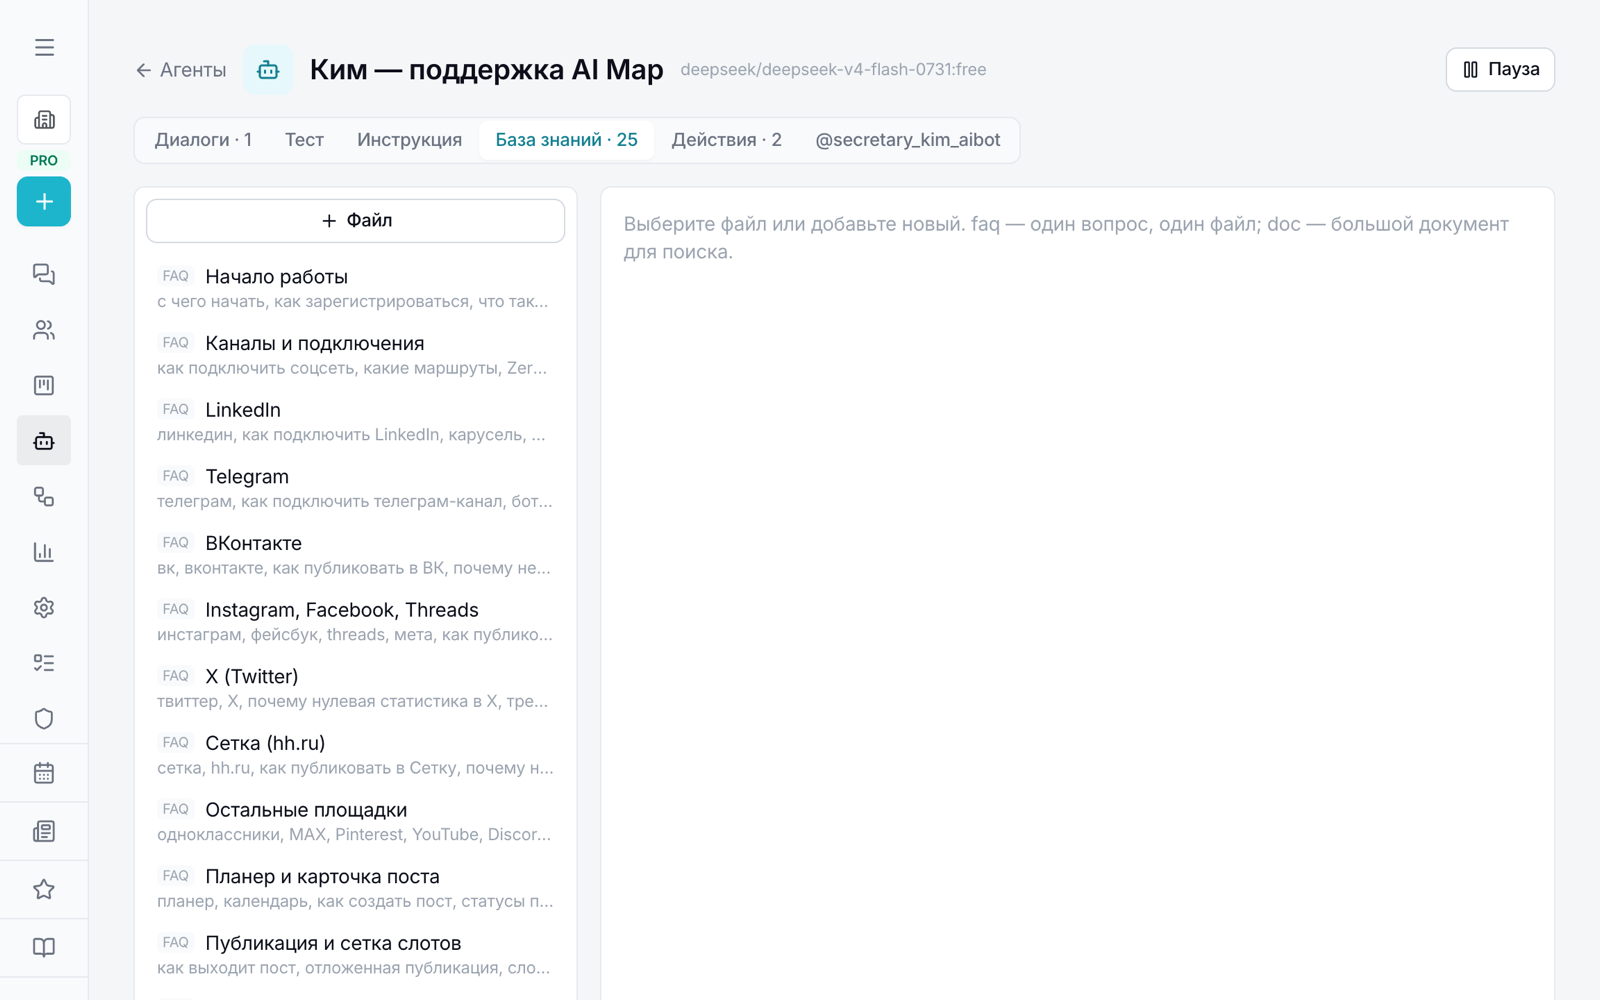Open the newspaper icon in the sidebar
The image size is (1600, 1000).
click(x=44, y=831)
